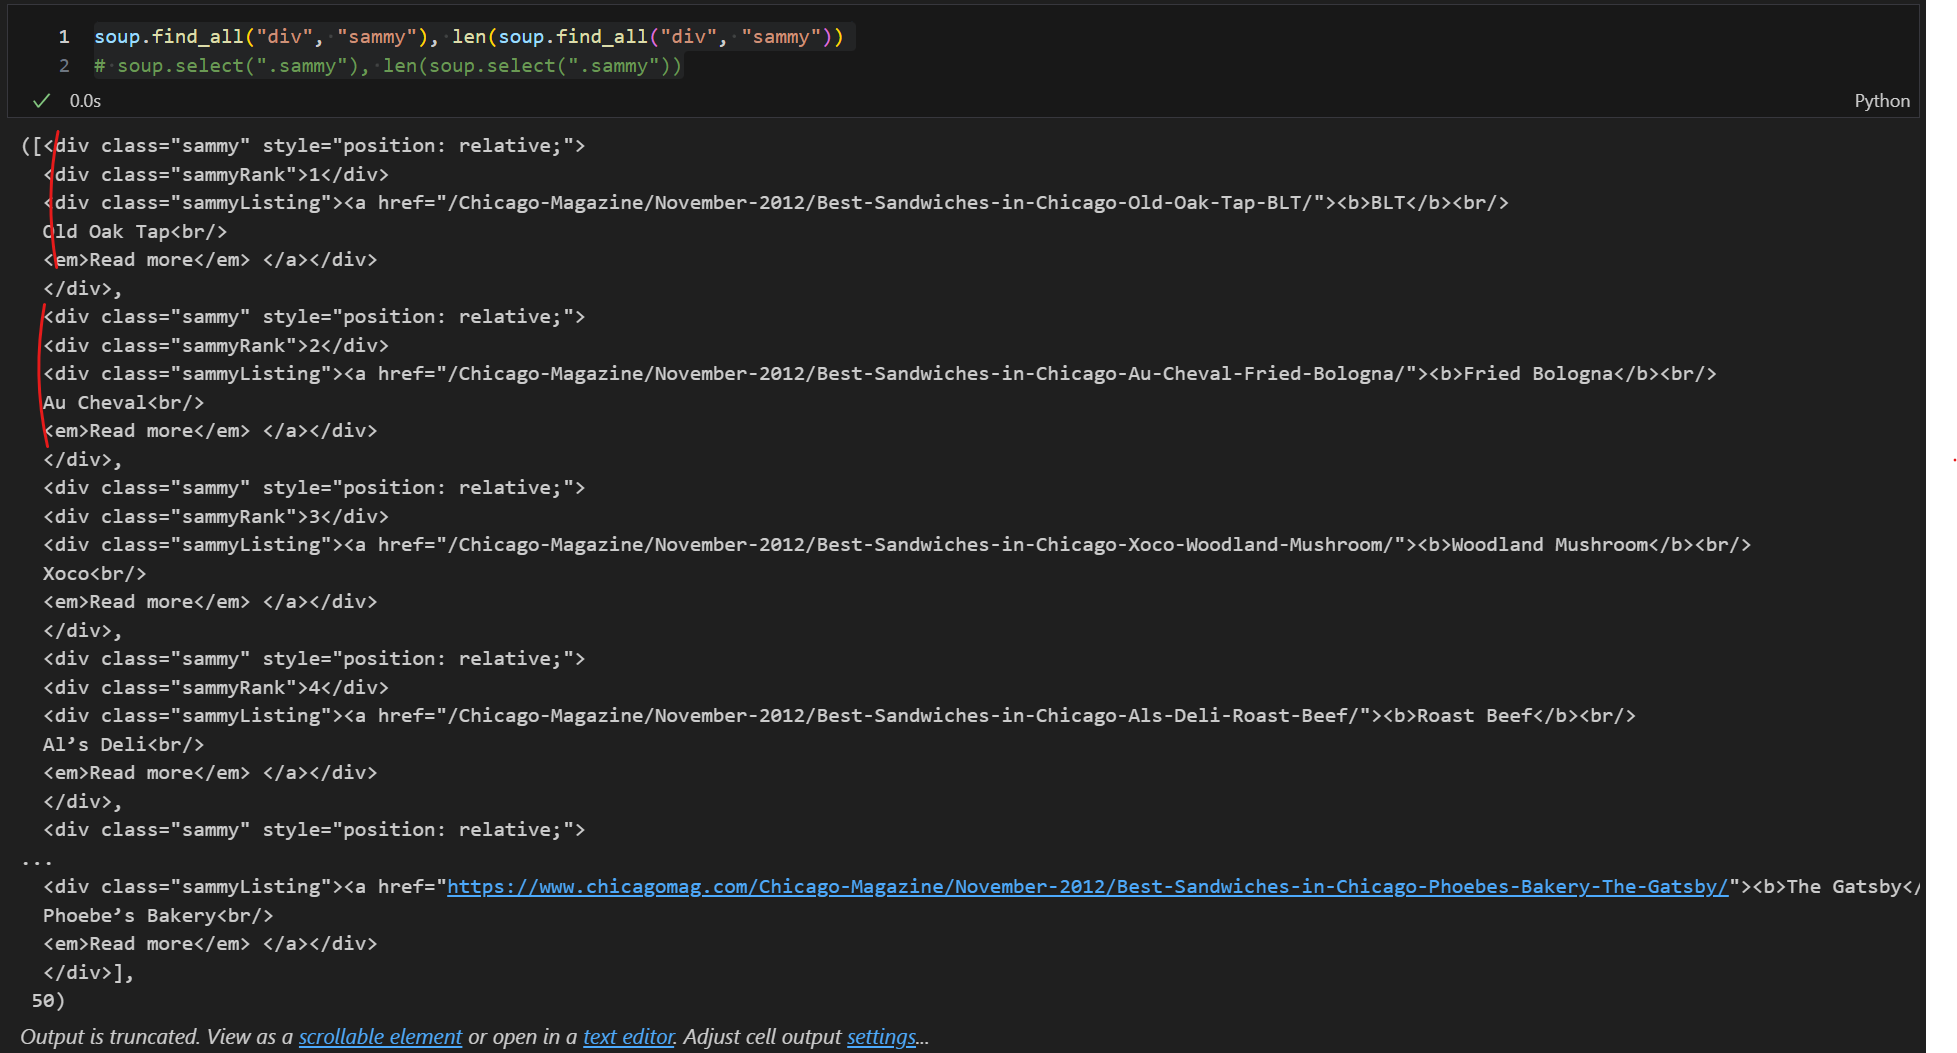Viewport: 1957px width, 1053px height.
Task: Open the output in a text editor
Action: pos(629,1037)
